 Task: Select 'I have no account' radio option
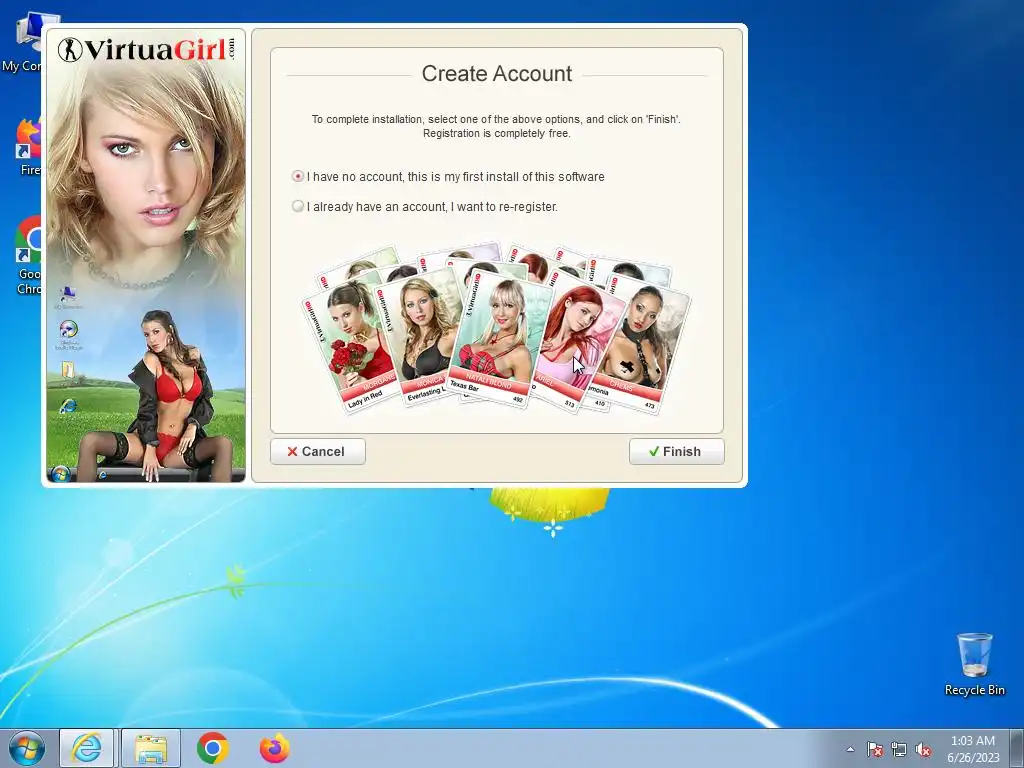pos(298,176)
